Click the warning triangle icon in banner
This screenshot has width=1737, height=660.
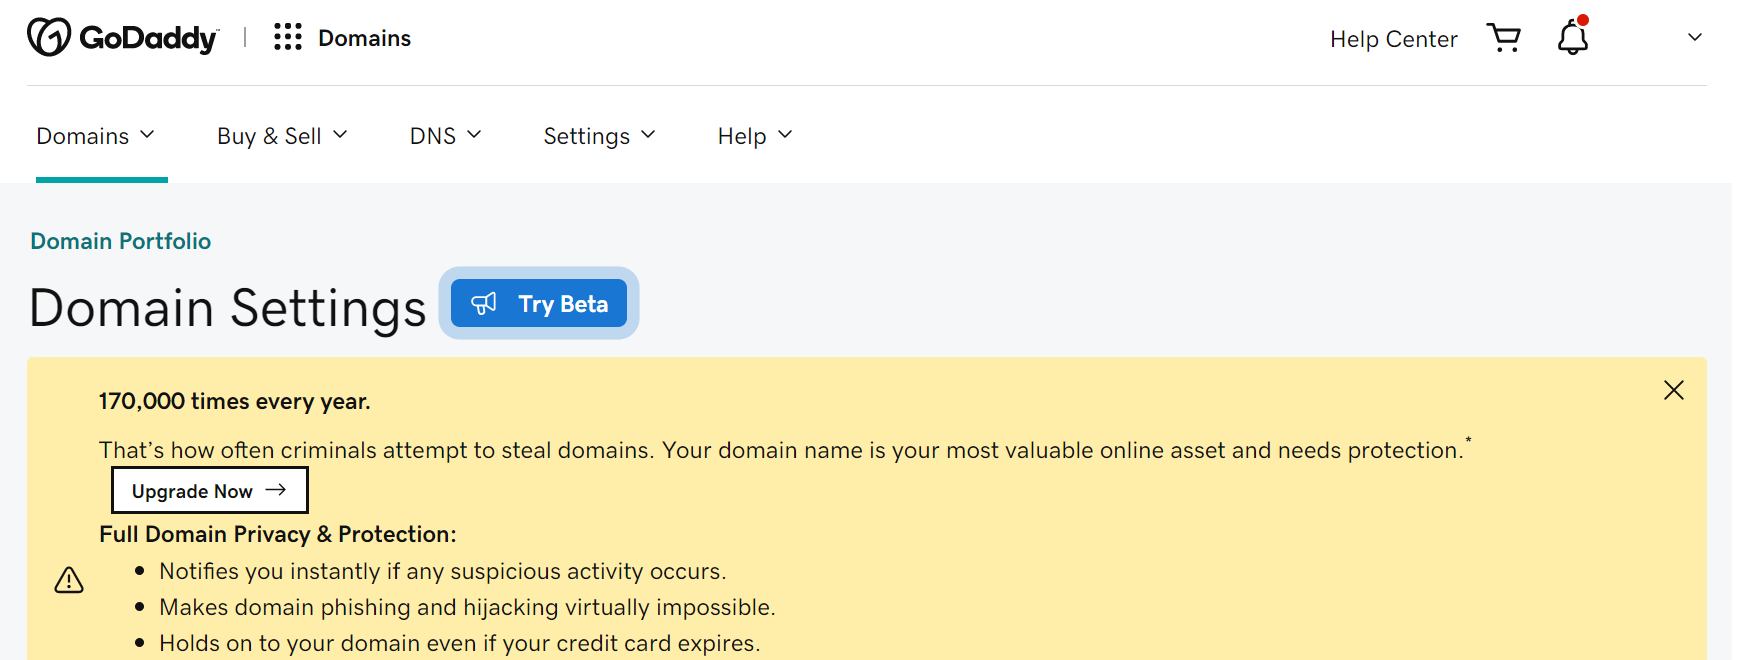pos(69,580)
